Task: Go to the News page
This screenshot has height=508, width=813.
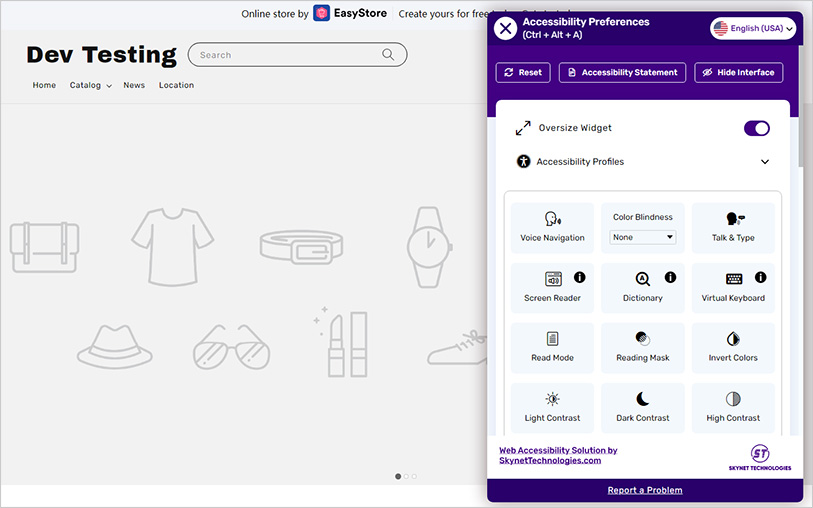Action: click(134, 85)
